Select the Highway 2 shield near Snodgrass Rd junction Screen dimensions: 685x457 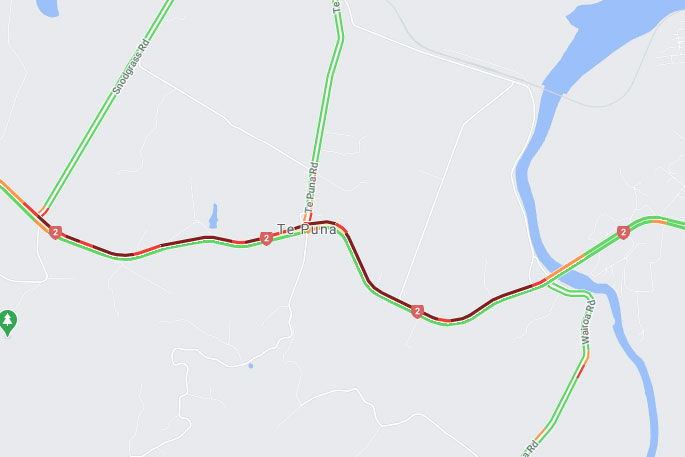(x=55, y=232)
